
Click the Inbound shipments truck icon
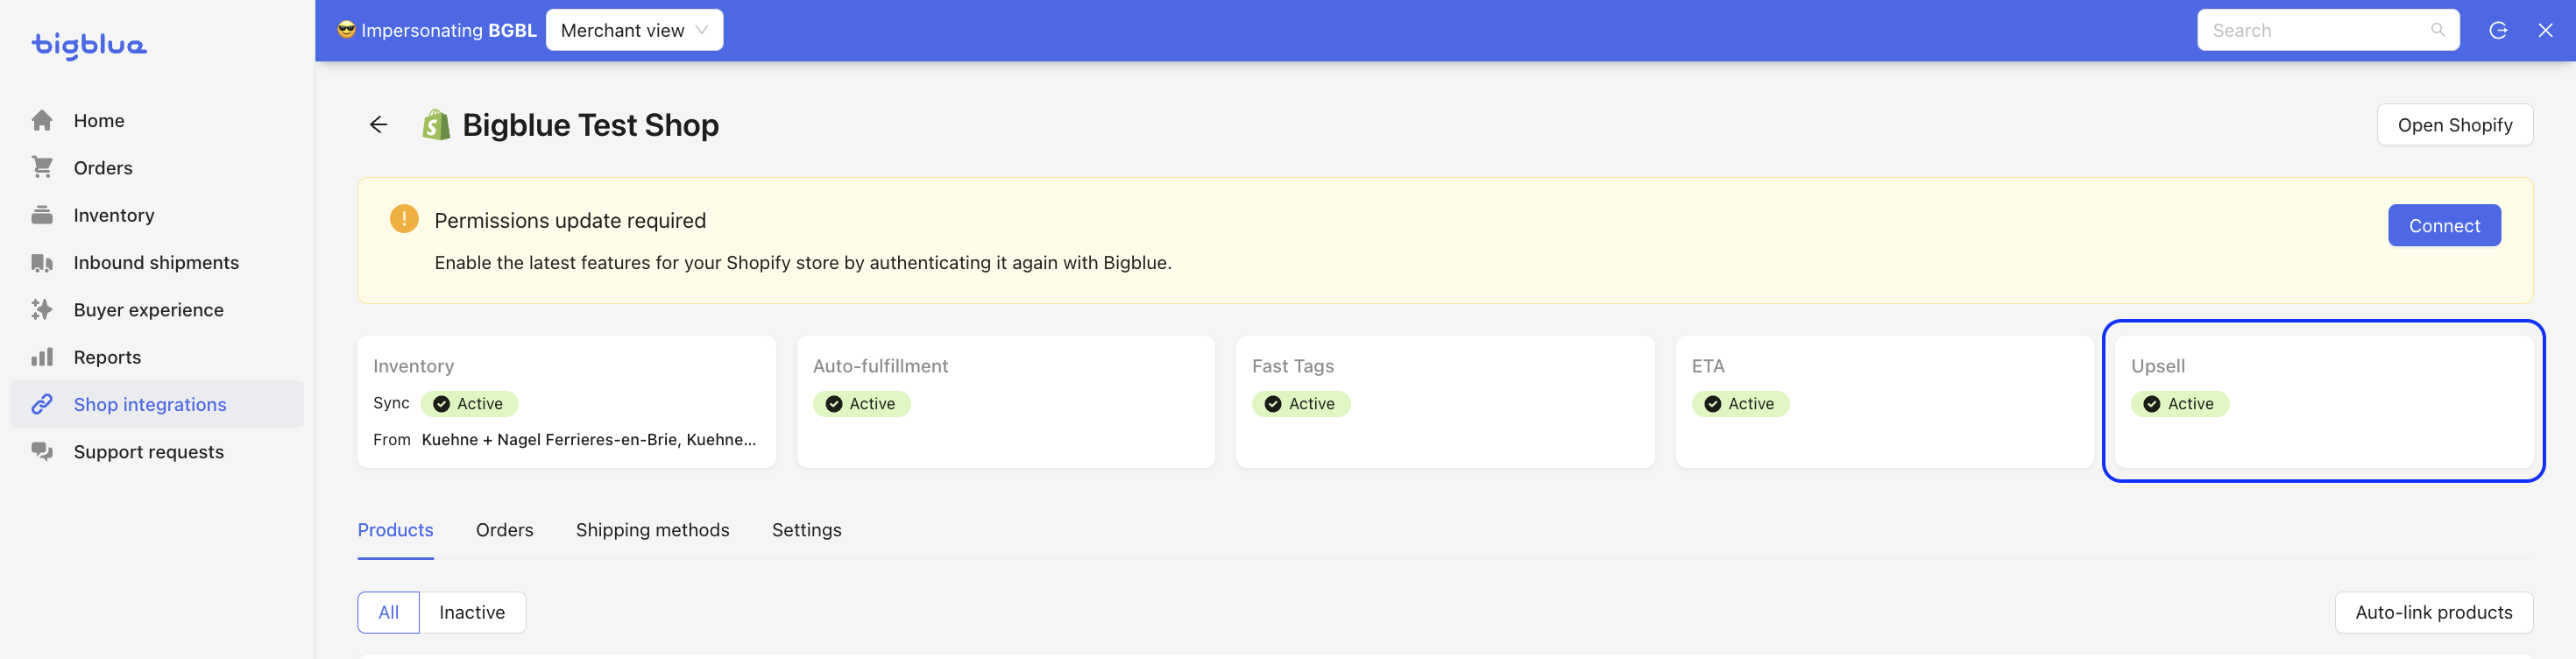click(x=42, y=263)
